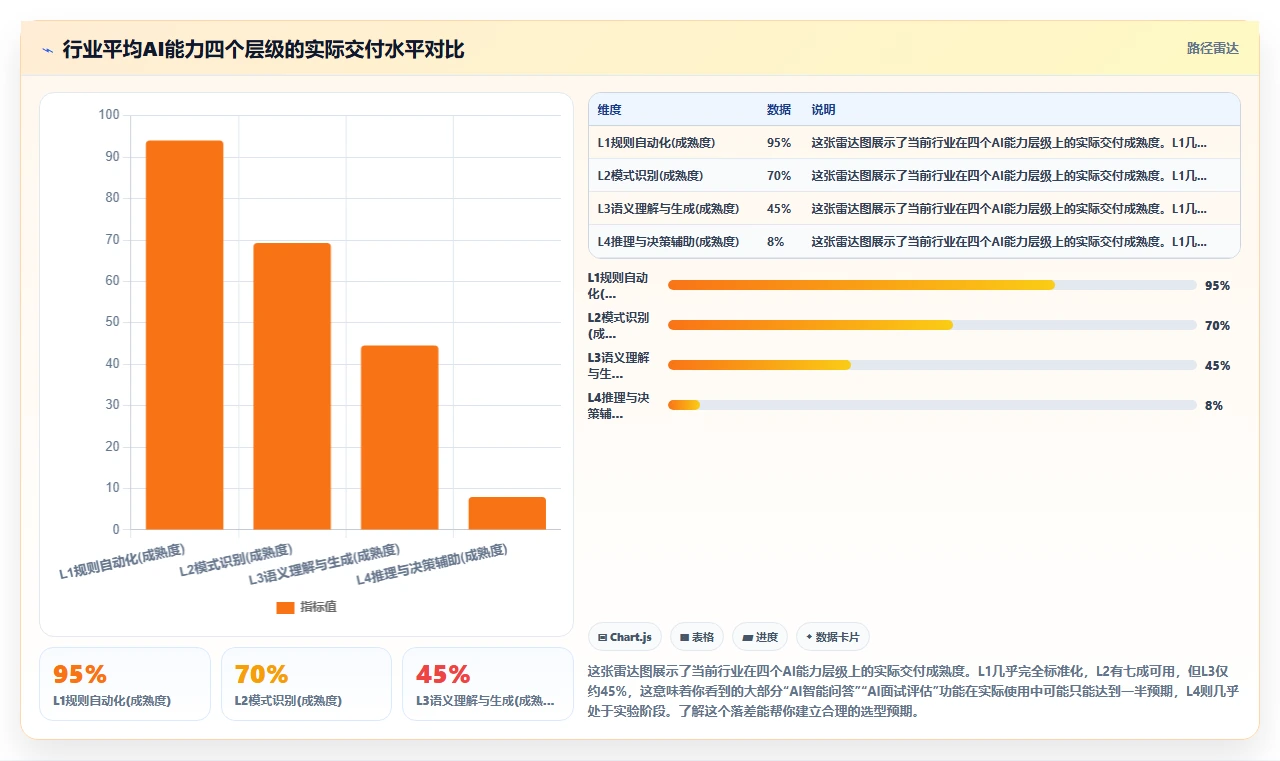Click the 45% value in the table
The width and height of the screenshot is (1280, 761).
pyautogui.click(x=779, y=208)
